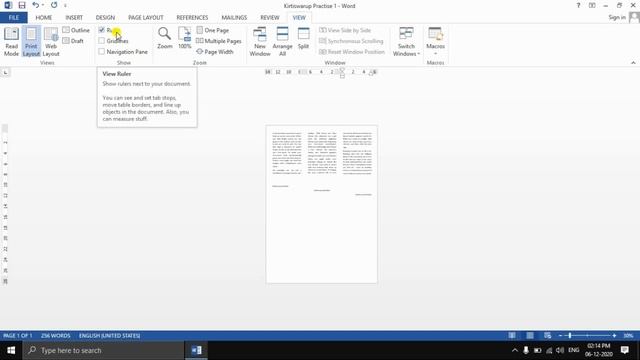Arrange All open windows

point(282,41)
